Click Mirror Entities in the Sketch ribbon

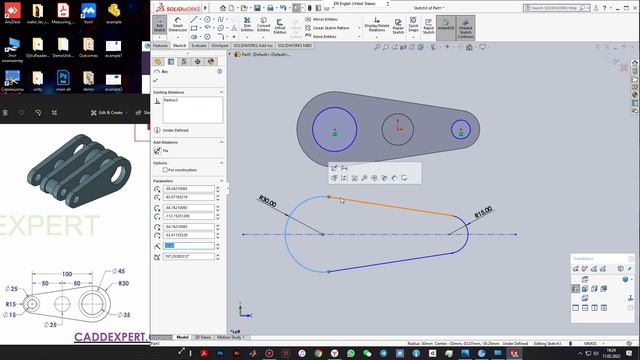tap(321, 19)
